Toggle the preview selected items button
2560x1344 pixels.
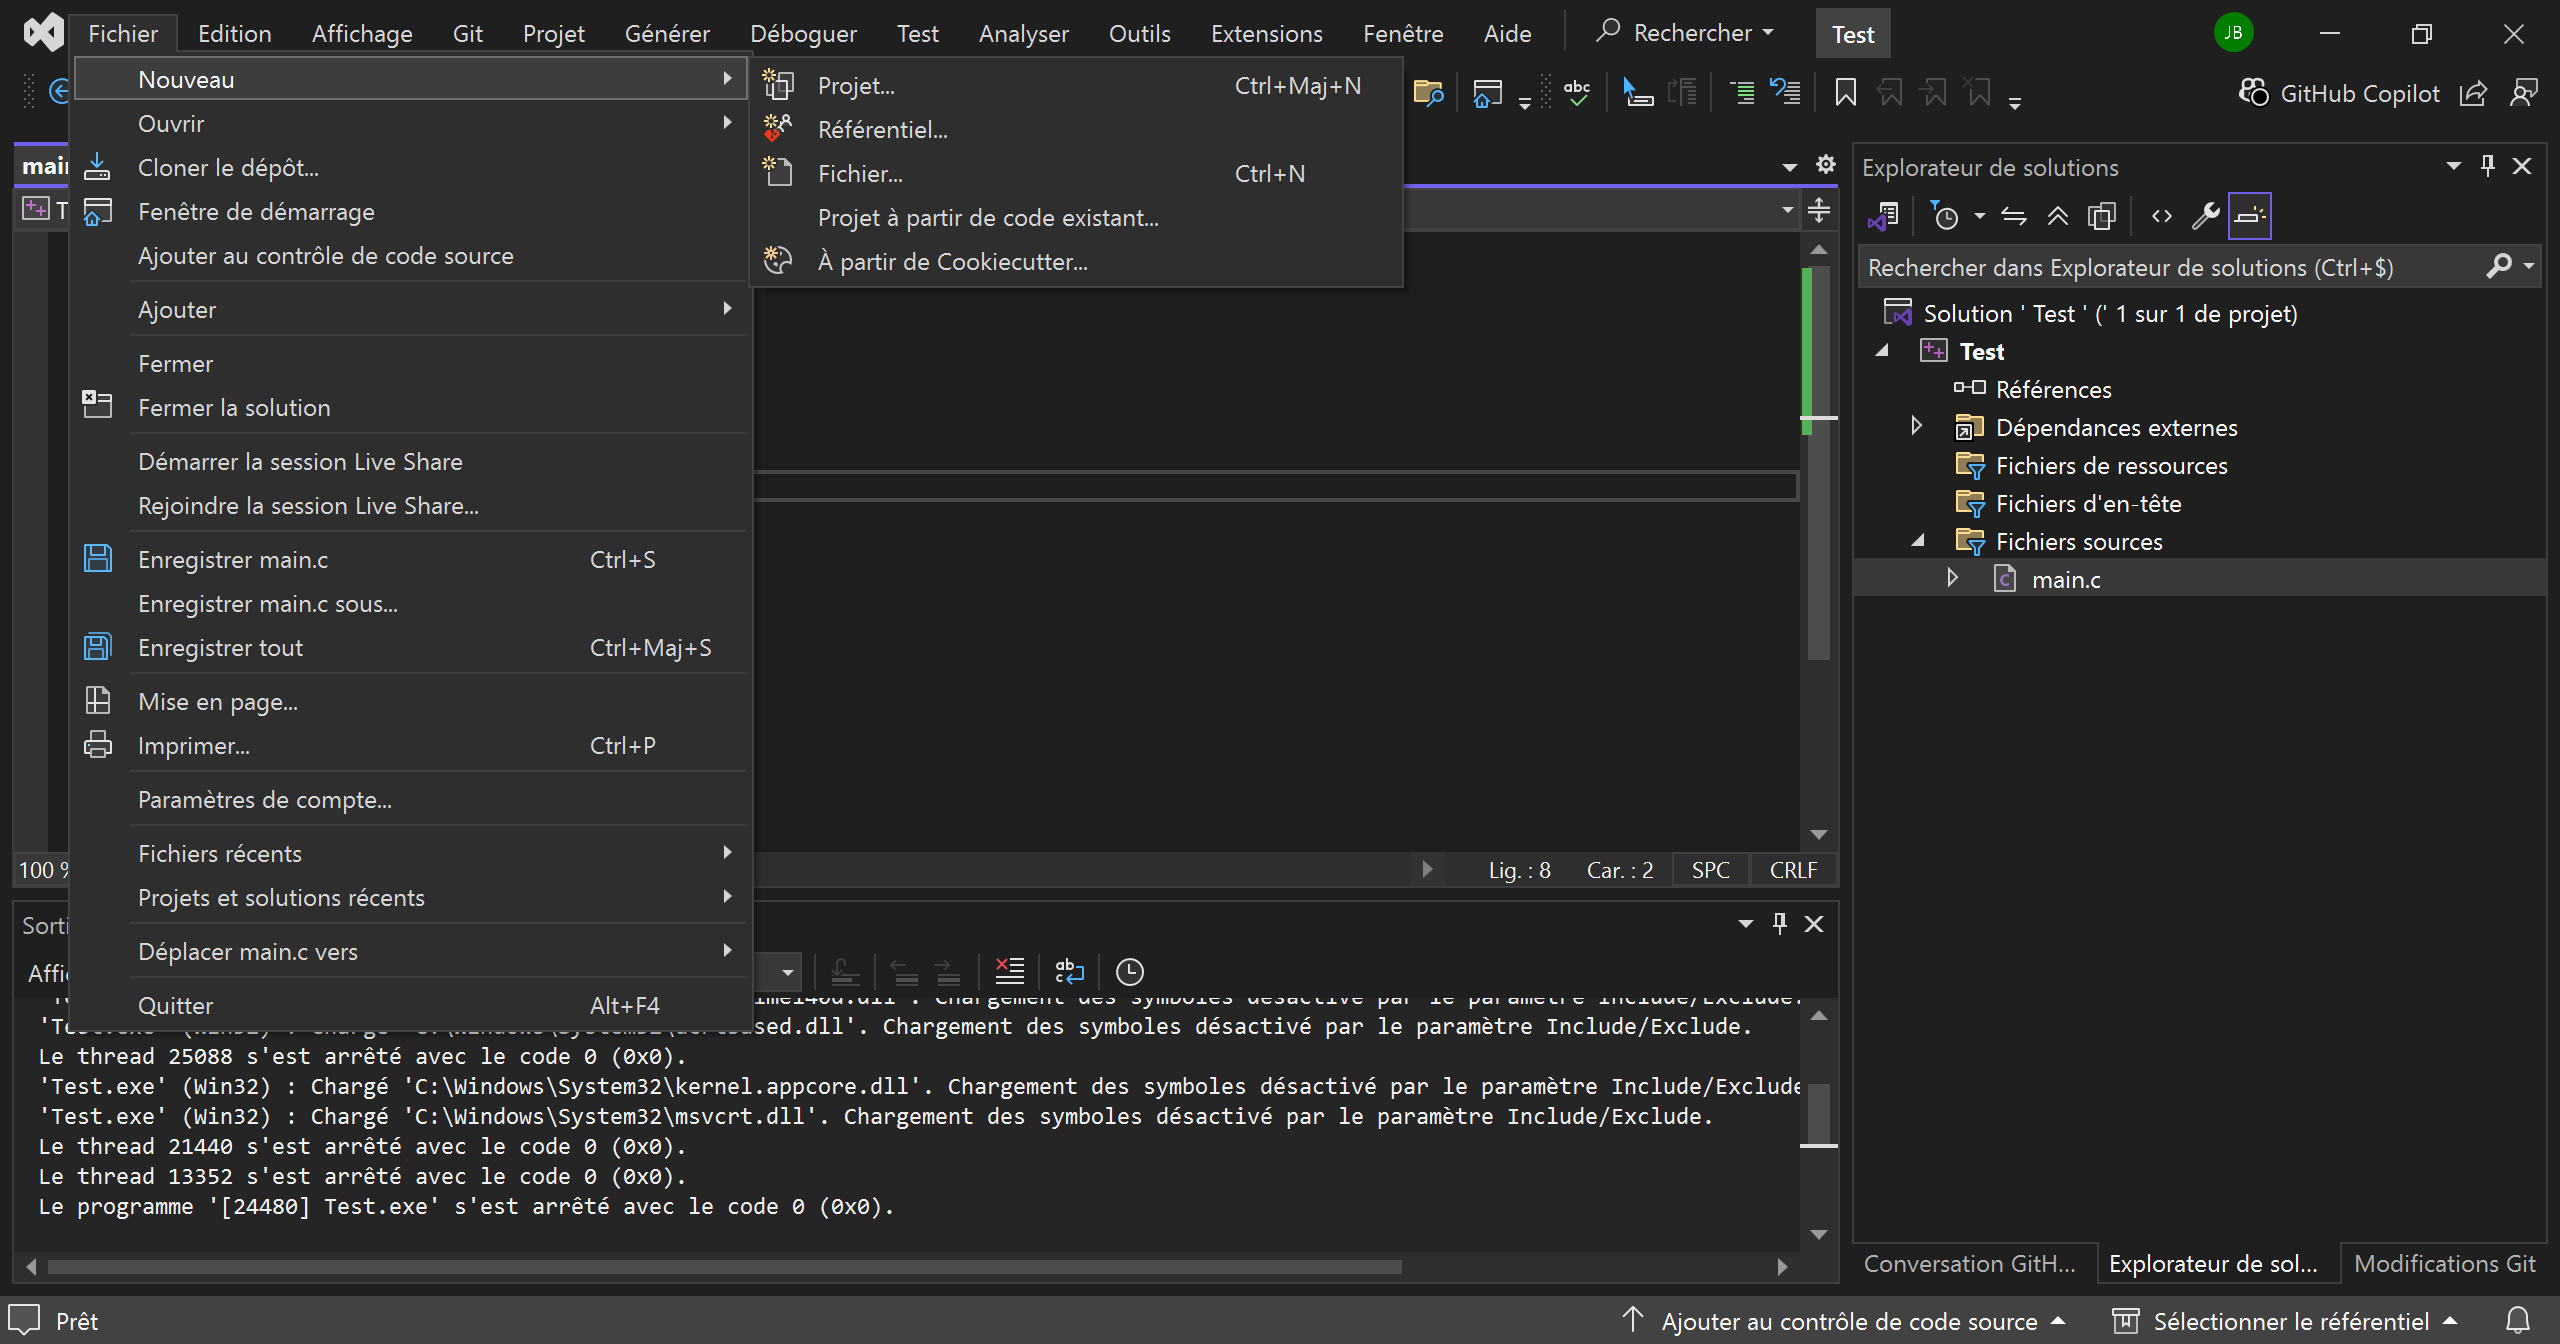(x=2249, y=216)
